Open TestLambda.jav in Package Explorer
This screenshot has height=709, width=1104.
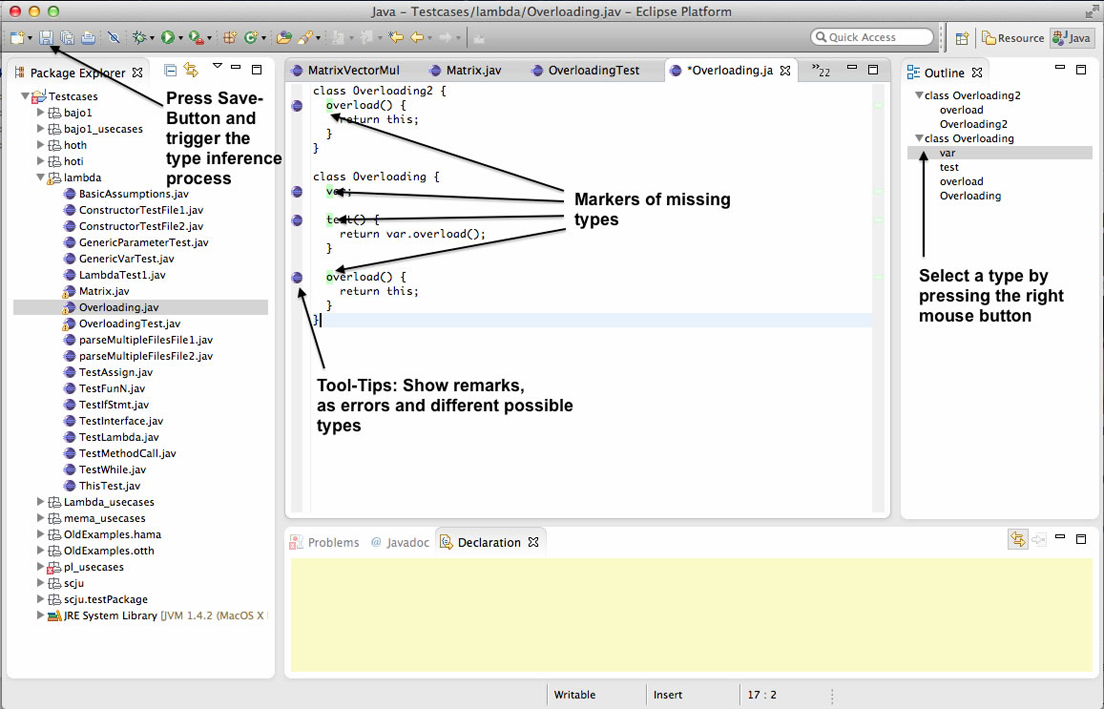(118, 437)
